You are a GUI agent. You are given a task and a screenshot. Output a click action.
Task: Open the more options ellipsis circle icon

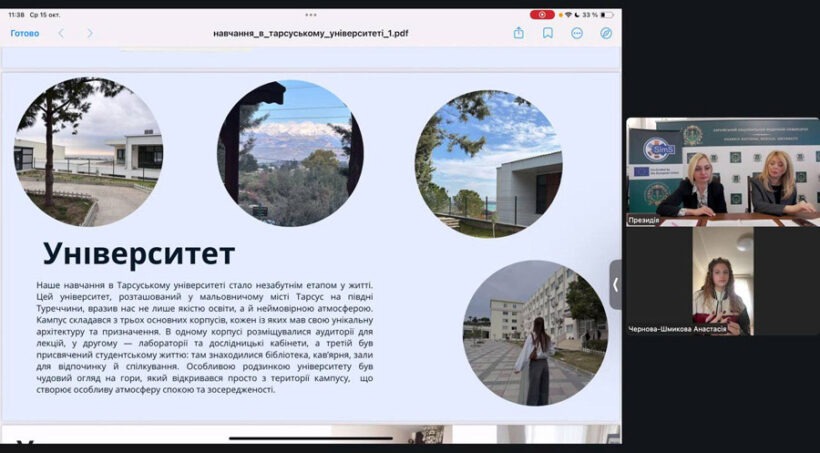[x=577, y=33]
